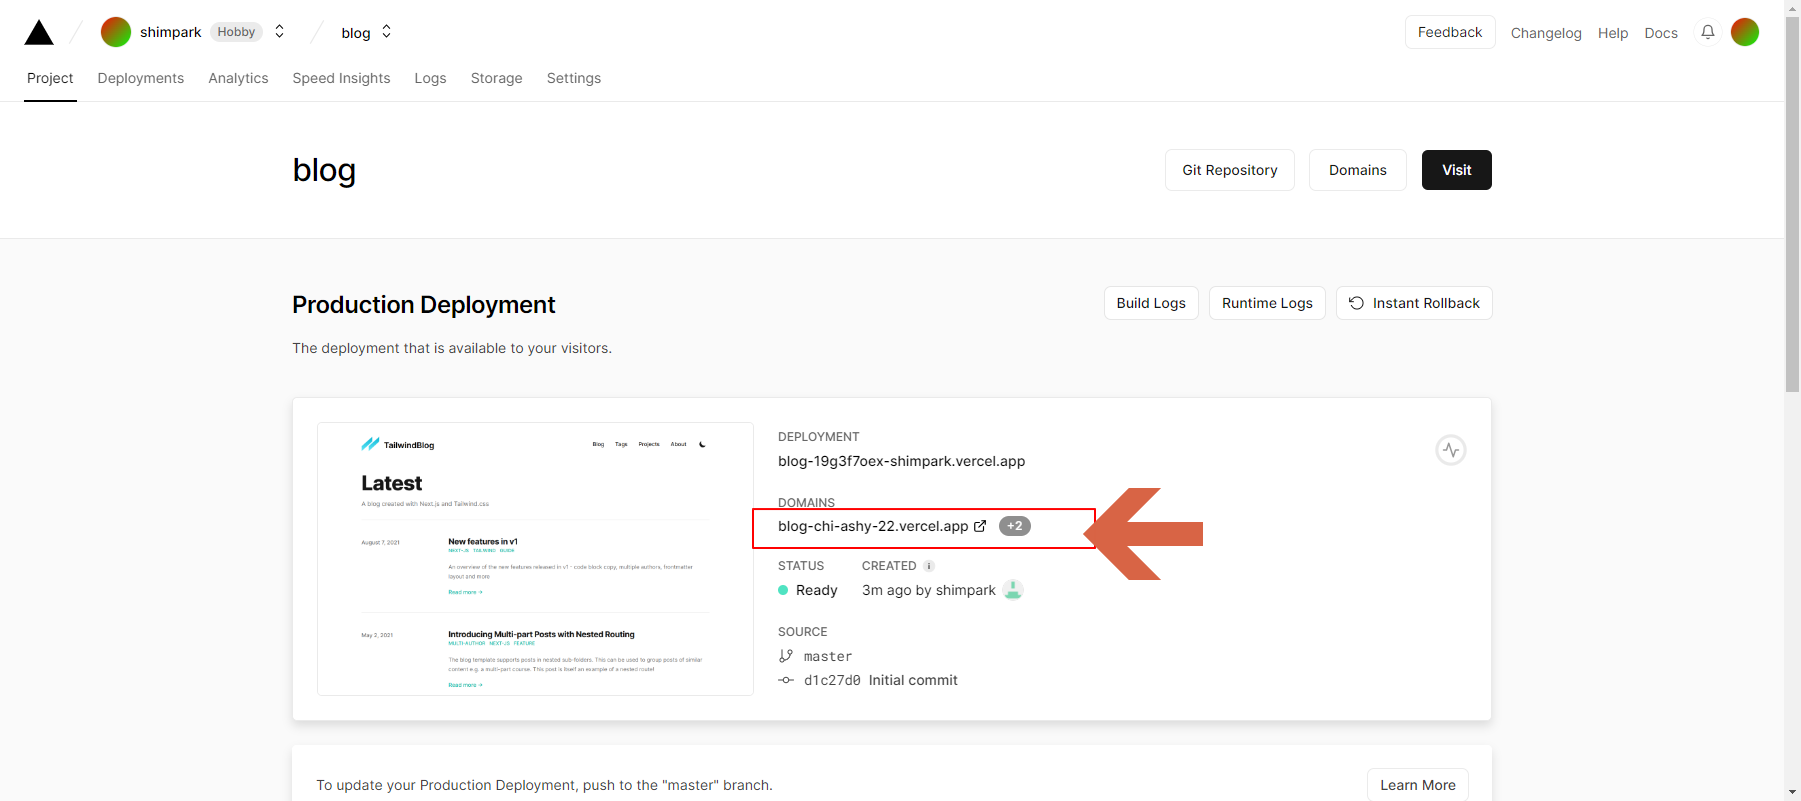This screenshot has height=801, width=1801.
Task: Click the Hobby plan badge
Action: (x=236, y=32)
